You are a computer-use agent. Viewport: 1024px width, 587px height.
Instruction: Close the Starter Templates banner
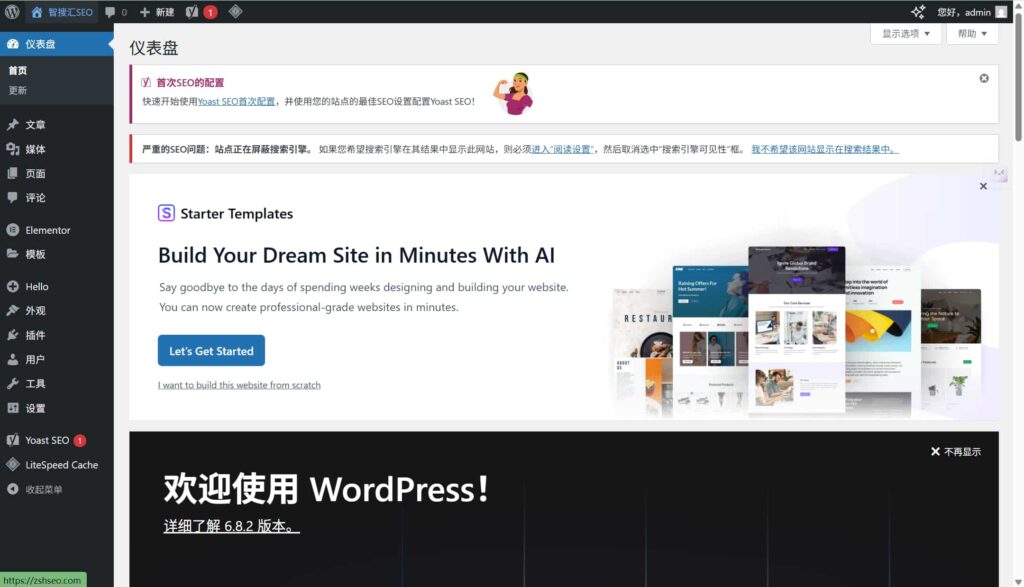tap(983, 186)
